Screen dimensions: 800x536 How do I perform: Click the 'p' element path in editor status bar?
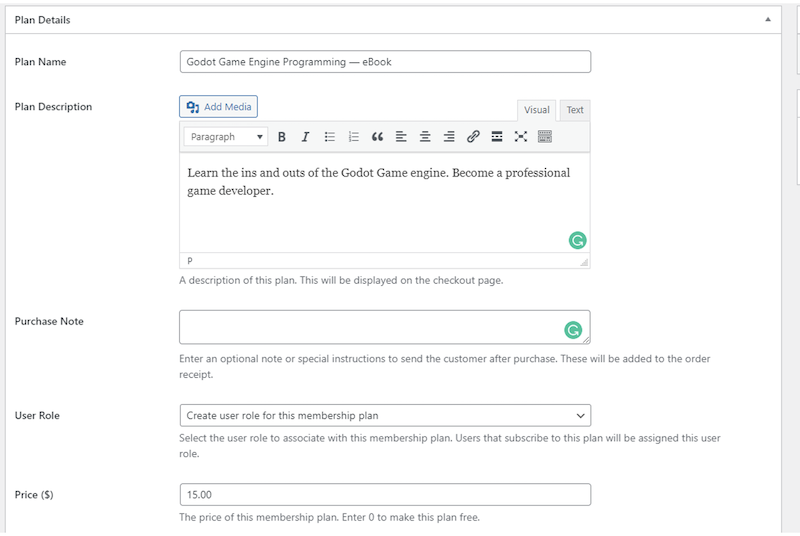click(190, 261)
